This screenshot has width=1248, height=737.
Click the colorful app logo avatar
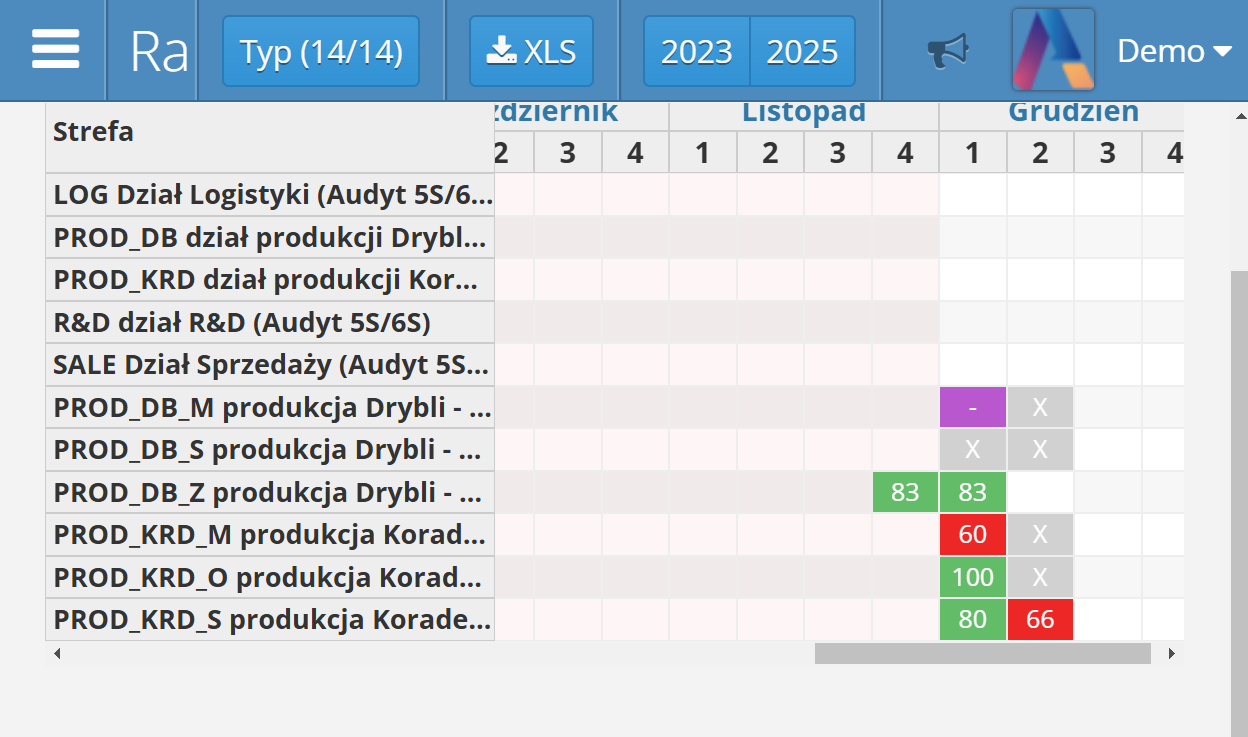[1053, 50]
